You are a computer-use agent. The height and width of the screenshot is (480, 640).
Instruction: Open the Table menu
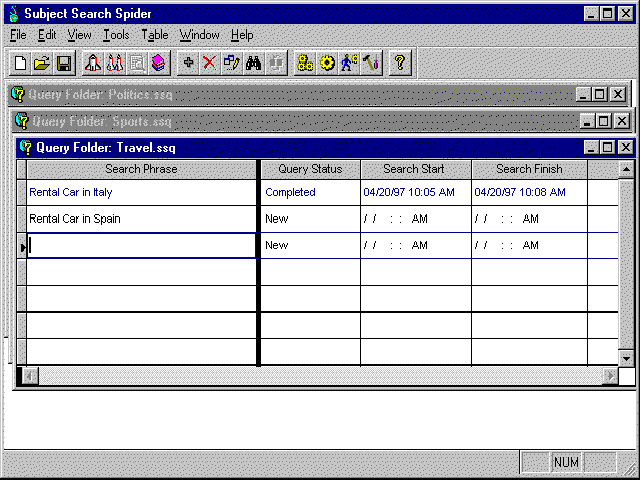155,35
